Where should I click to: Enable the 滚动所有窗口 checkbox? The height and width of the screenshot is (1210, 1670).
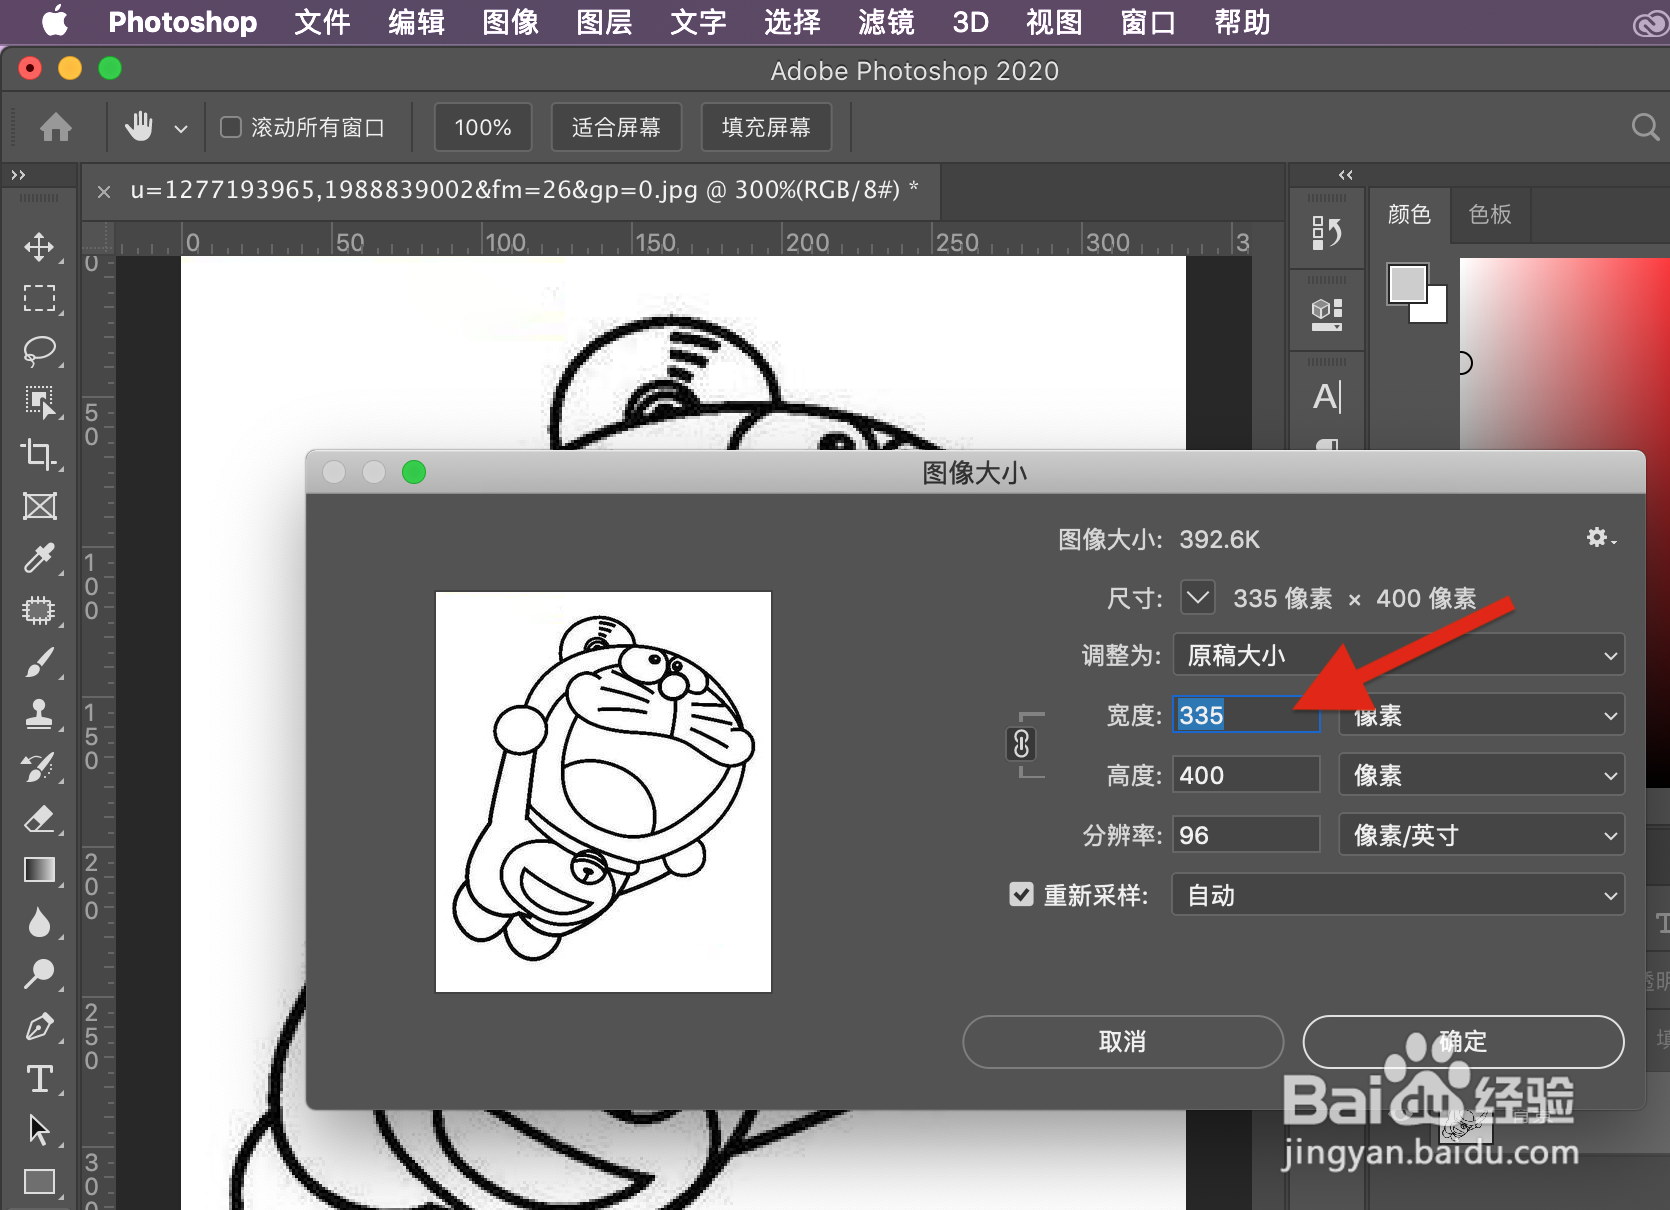coord(231,127)
